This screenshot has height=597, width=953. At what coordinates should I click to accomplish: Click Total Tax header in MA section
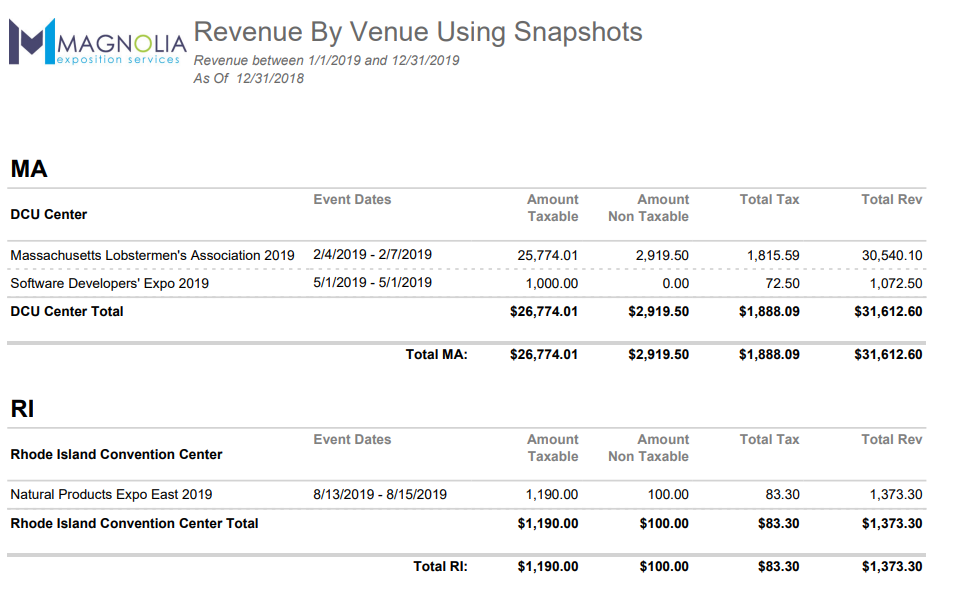click(x=769, y=199)
